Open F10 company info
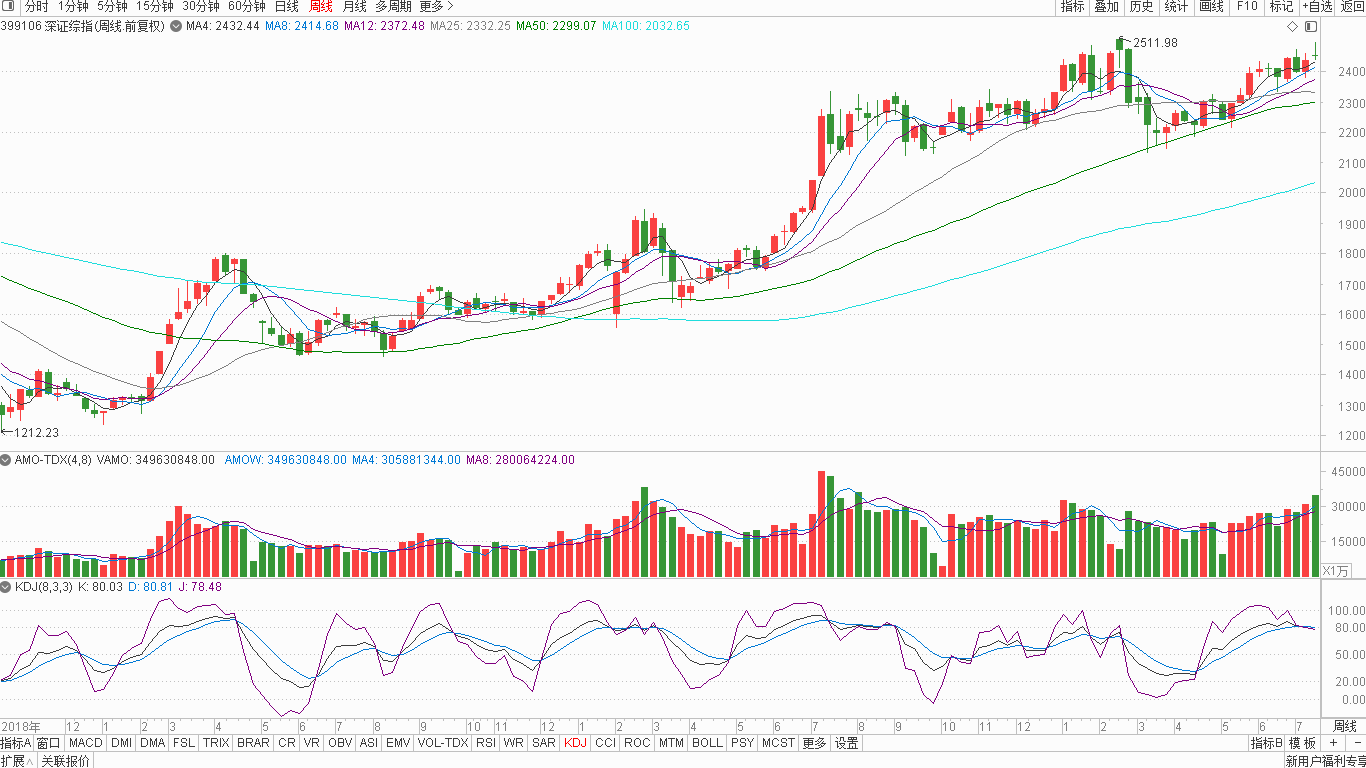The image size is (1366, 768). (x=1246, y=6)
